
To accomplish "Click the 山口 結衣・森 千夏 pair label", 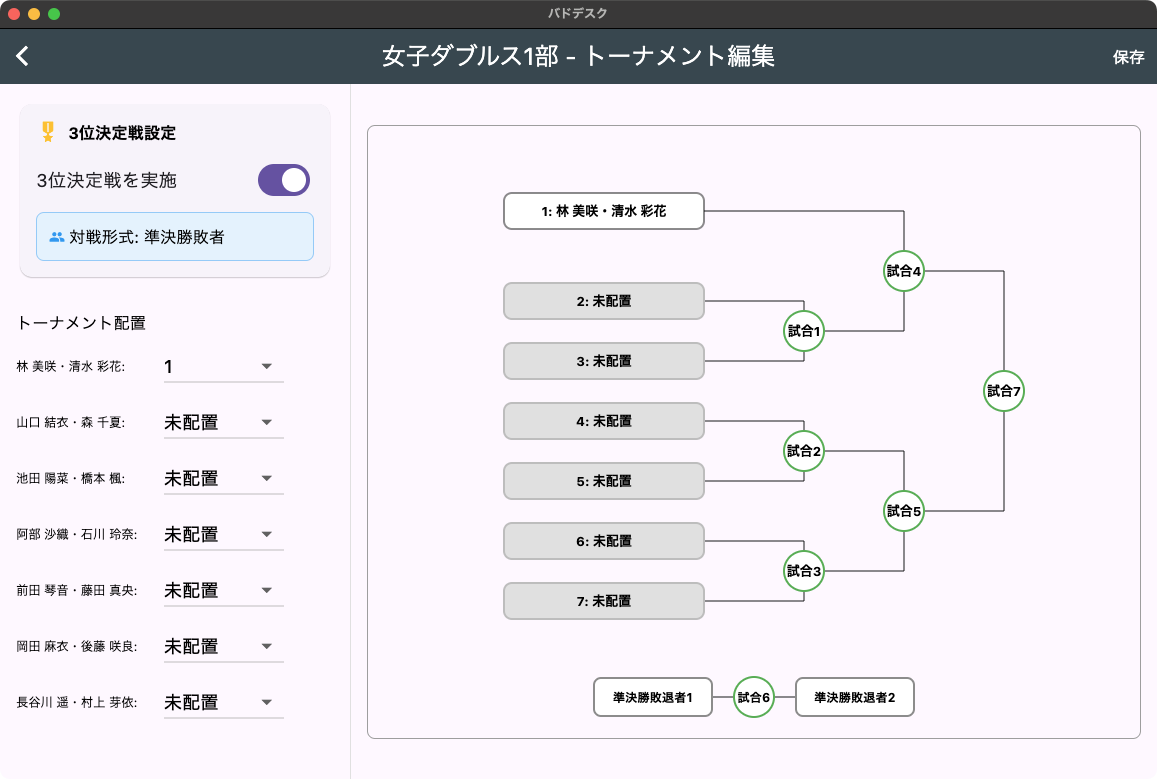I will click(x=71, y=423).
